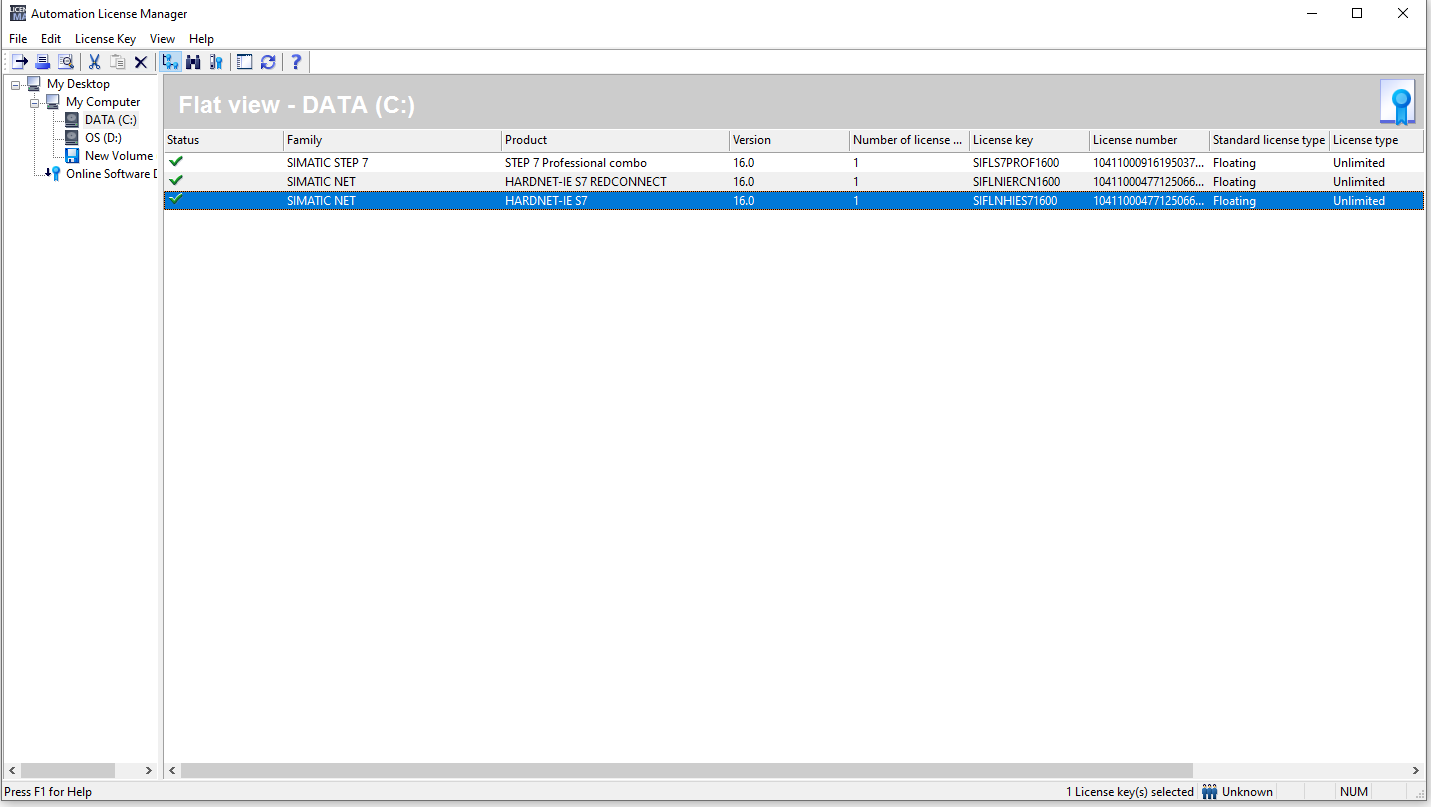Screen dimensions: 1431x807
Task: Click the green checkmark in the REDCONNECT row
Action: (x=176, y=180)
